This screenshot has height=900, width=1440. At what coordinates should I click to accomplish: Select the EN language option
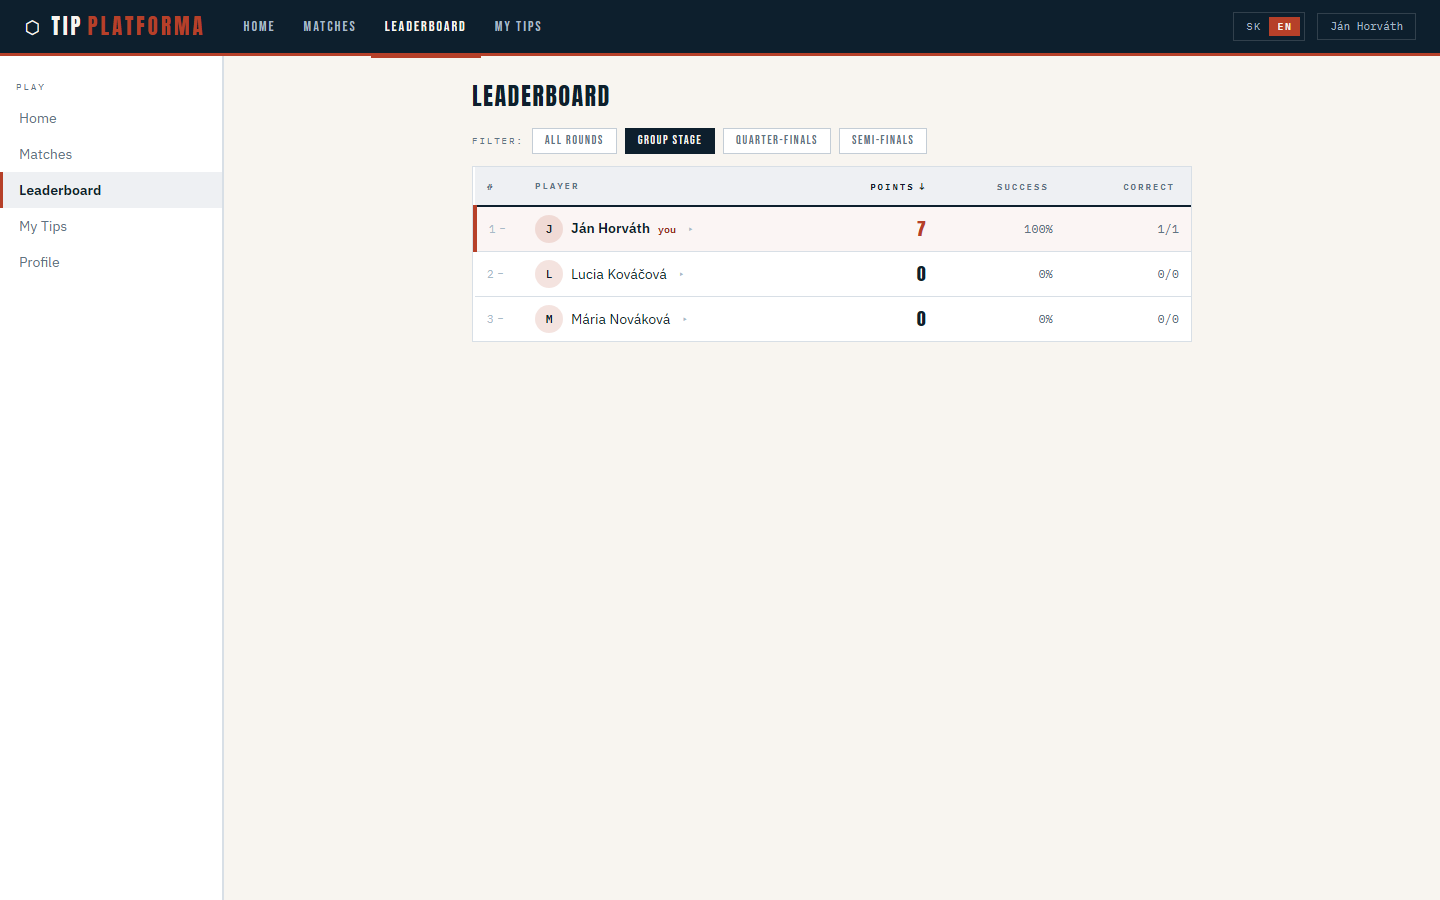[1284, 27]
